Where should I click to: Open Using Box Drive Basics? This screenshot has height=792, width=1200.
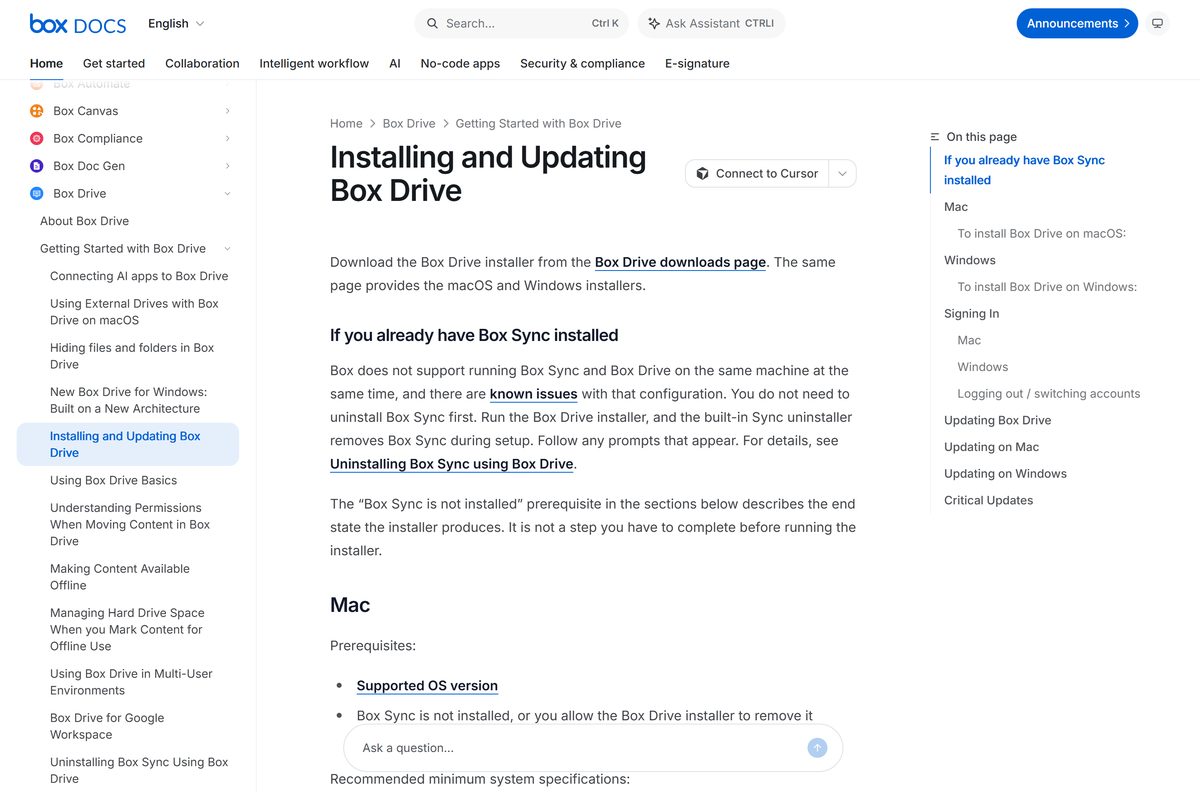pyautogui.click(x=113, y=480)
